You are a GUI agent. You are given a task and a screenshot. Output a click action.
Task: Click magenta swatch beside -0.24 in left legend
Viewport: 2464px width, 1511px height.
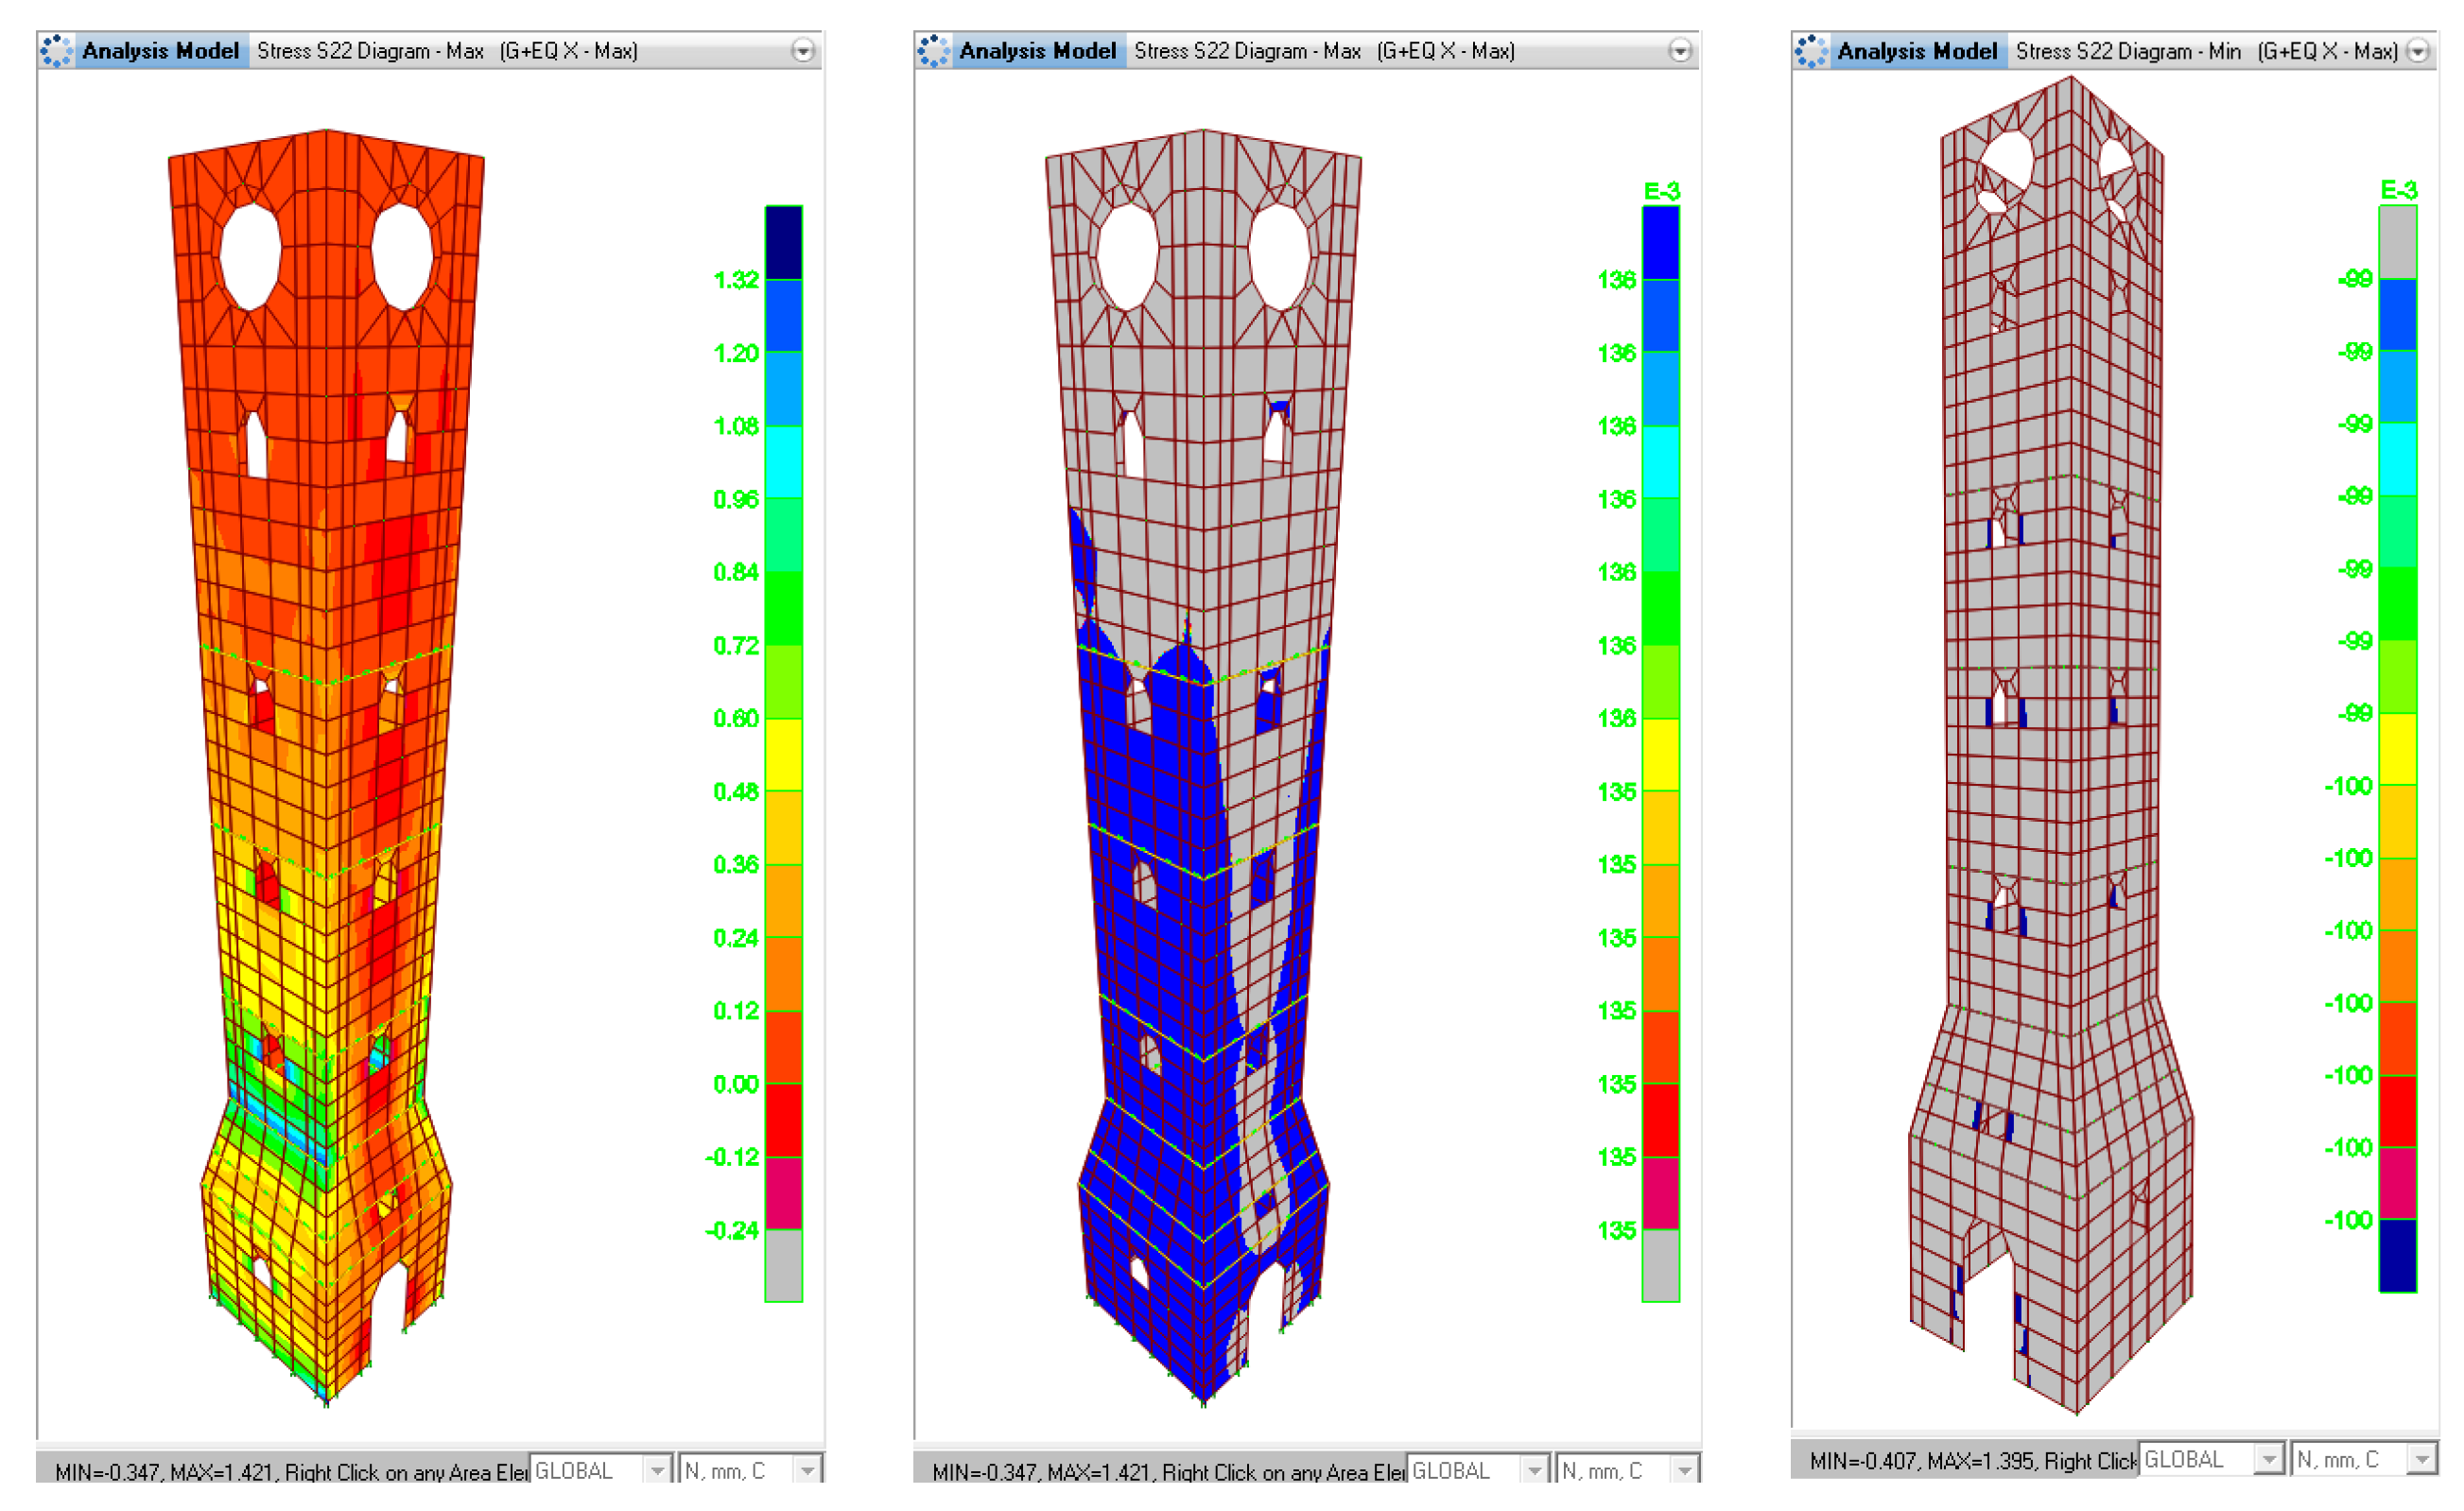[784, 1193]
